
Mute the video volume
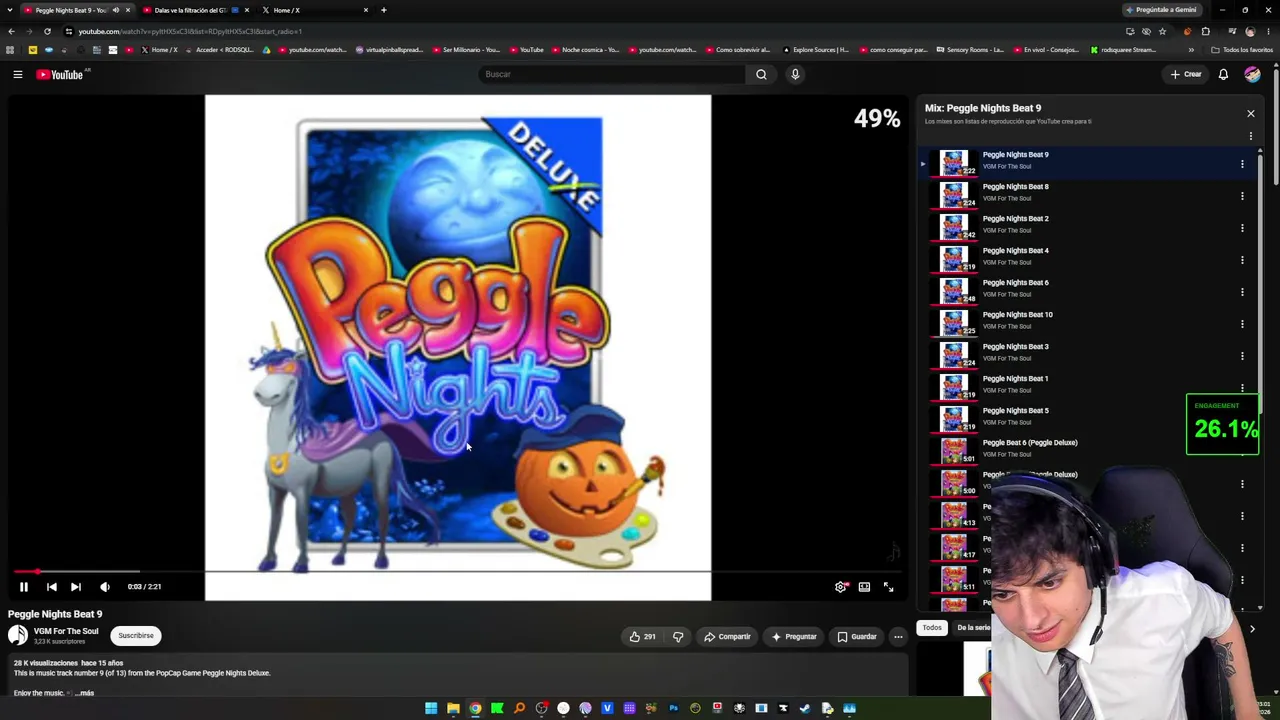click(105, 587)
